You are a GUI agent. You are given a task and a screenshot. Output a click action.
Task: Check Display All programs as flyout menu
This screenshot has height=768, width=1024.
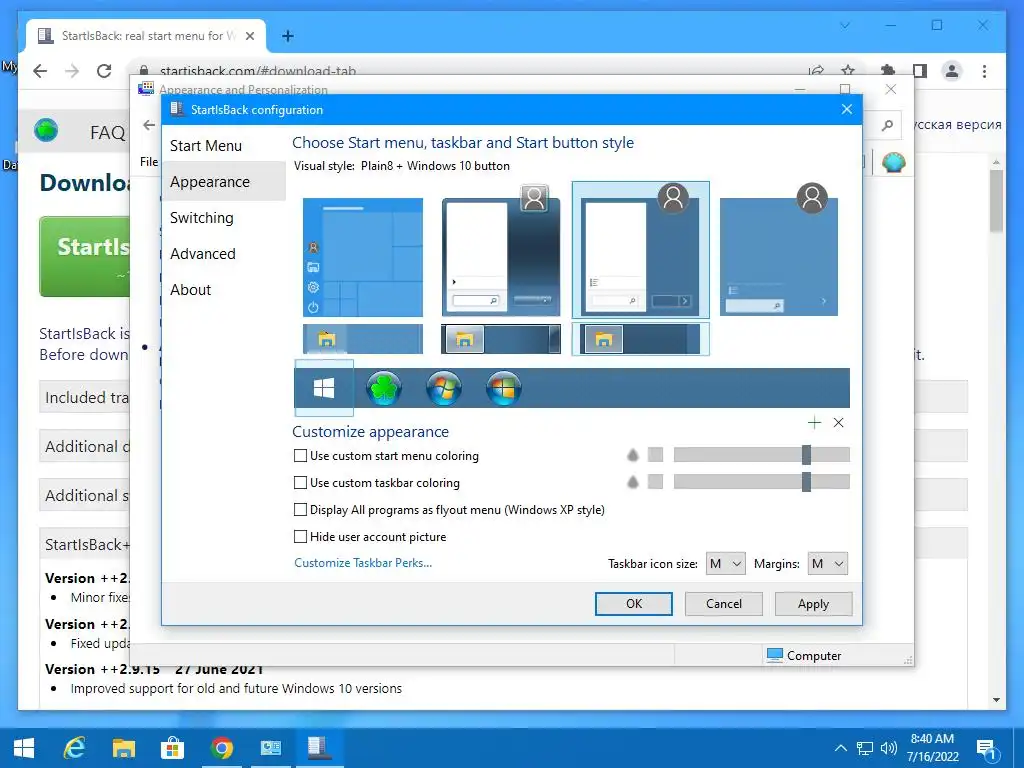pos(300,509)
